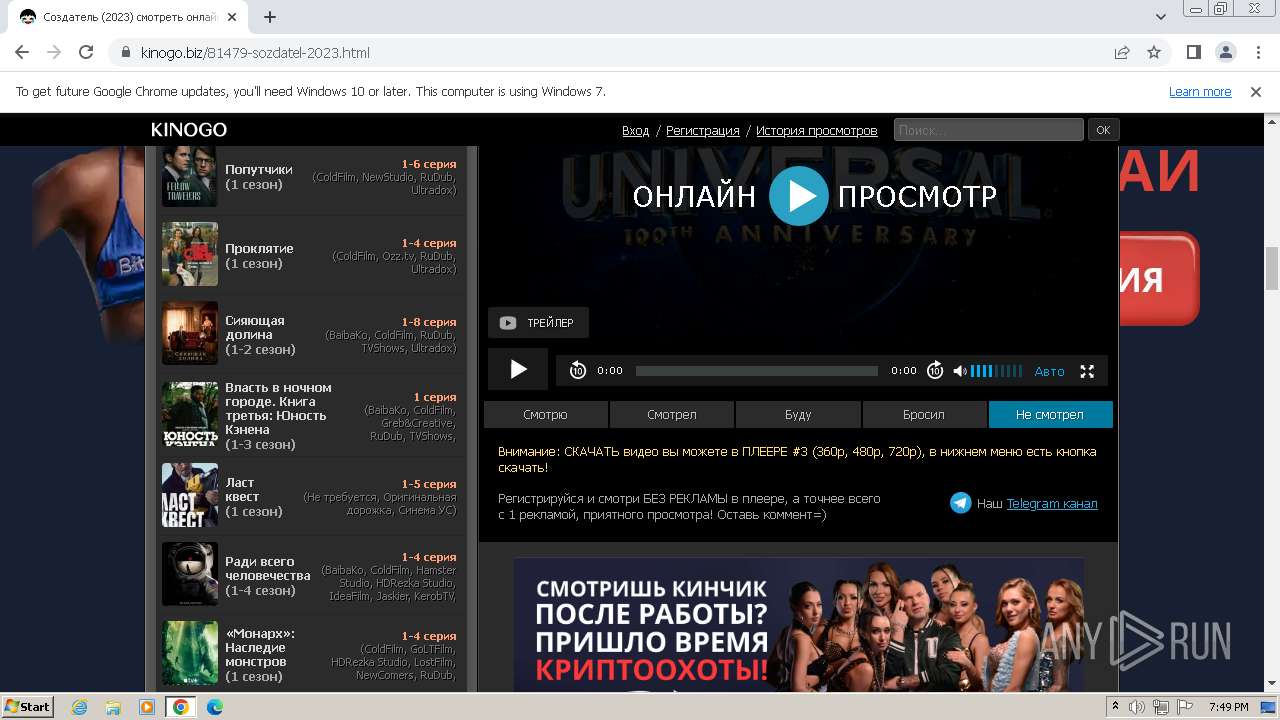Viewport: 1280px width, 720px height.
Task: Open the Проклятие poster thumbnail
Action: point(190,254)
